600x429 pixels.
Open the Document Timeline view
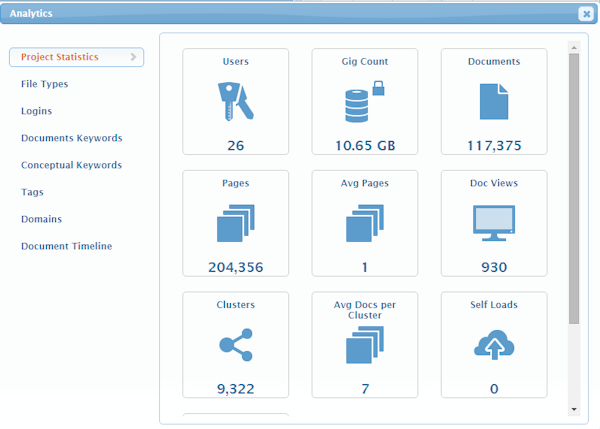(x=67, y=246)
